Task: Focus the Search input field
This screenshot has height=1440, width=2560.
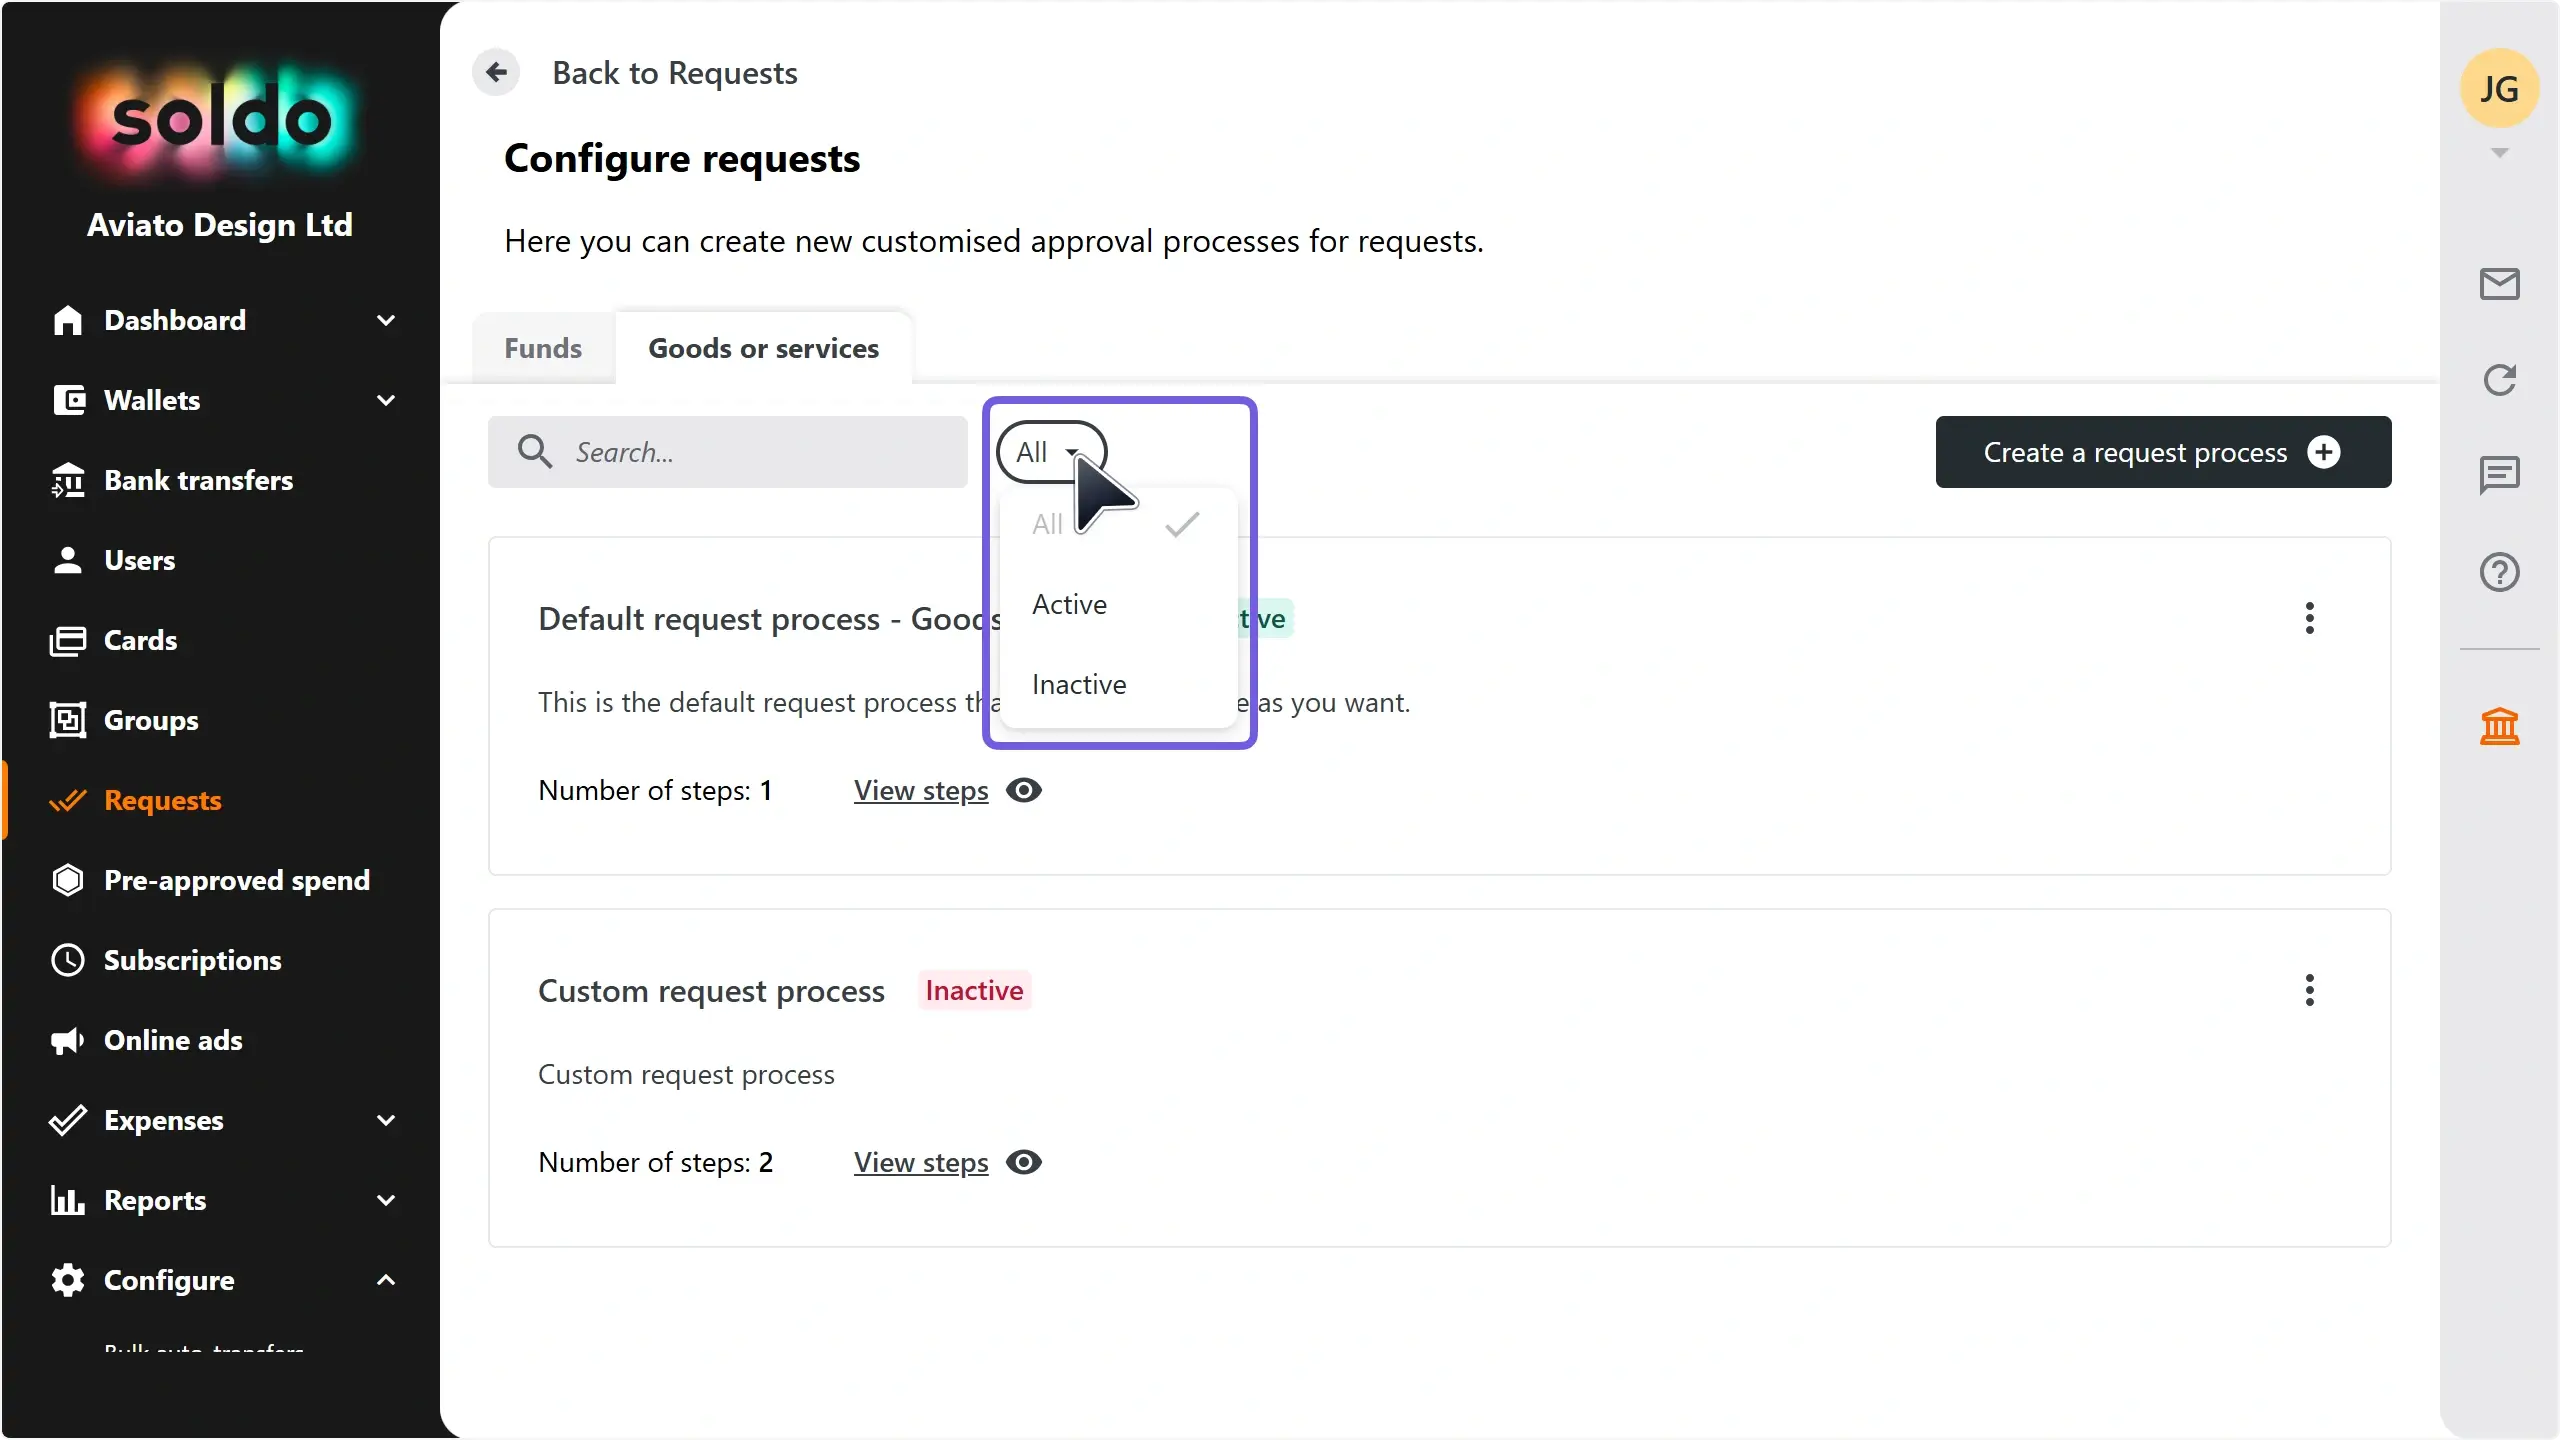Action: point(727,452)
